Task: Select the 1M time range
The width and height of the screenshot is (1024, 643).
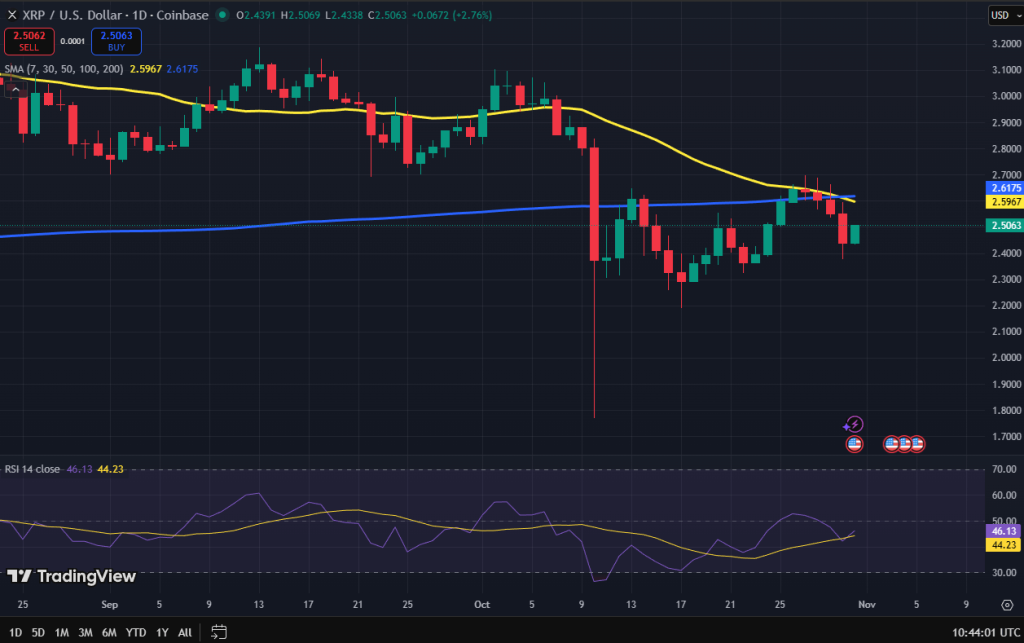Action: 61,632
